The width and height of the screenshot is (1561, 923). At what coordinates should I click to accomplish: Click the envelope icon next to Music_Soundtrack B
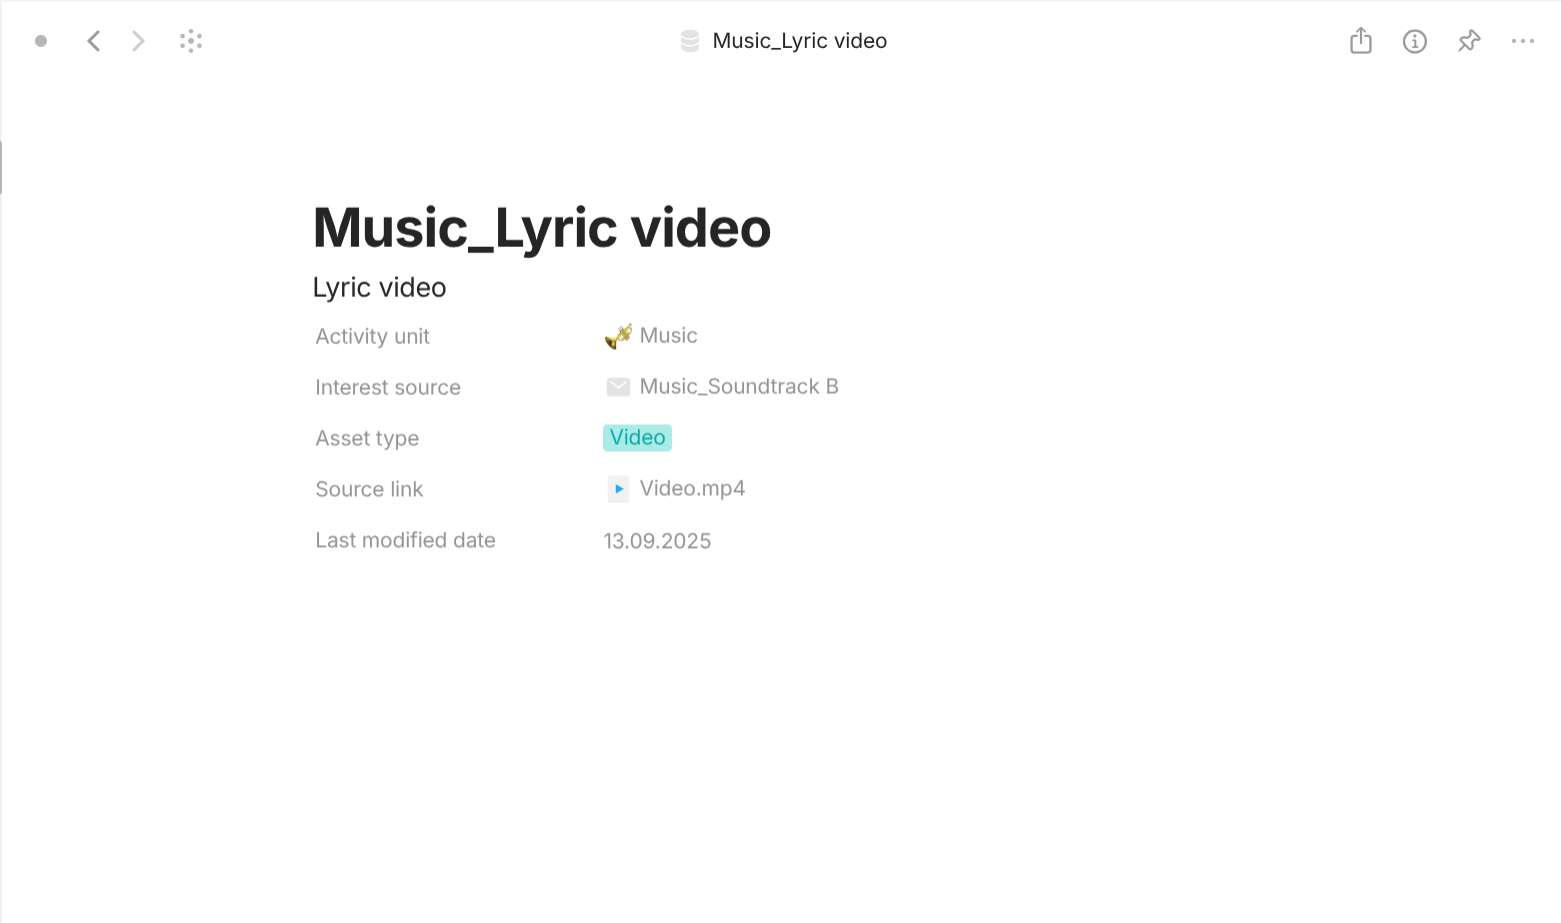(x=618, y=386)
